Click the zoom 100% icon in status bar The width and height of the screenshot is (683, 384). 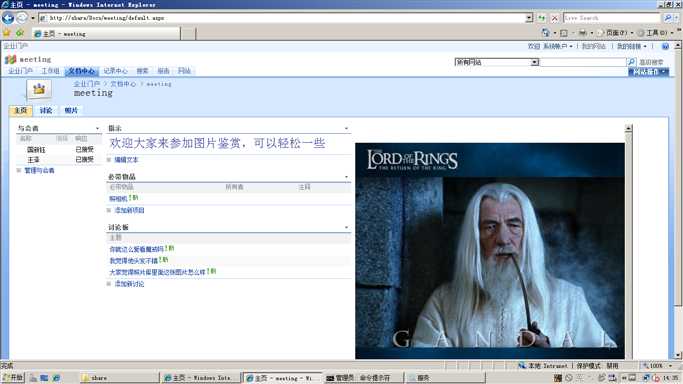click(x=646, y=366)
